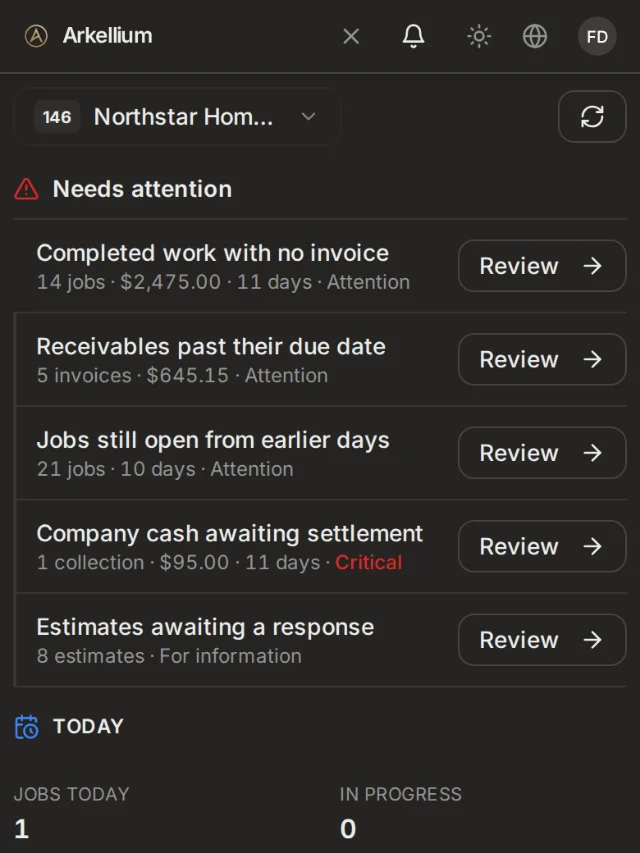Click the "IN PROGRESS" stat label
Screen dimensions: 640x853
401,794
